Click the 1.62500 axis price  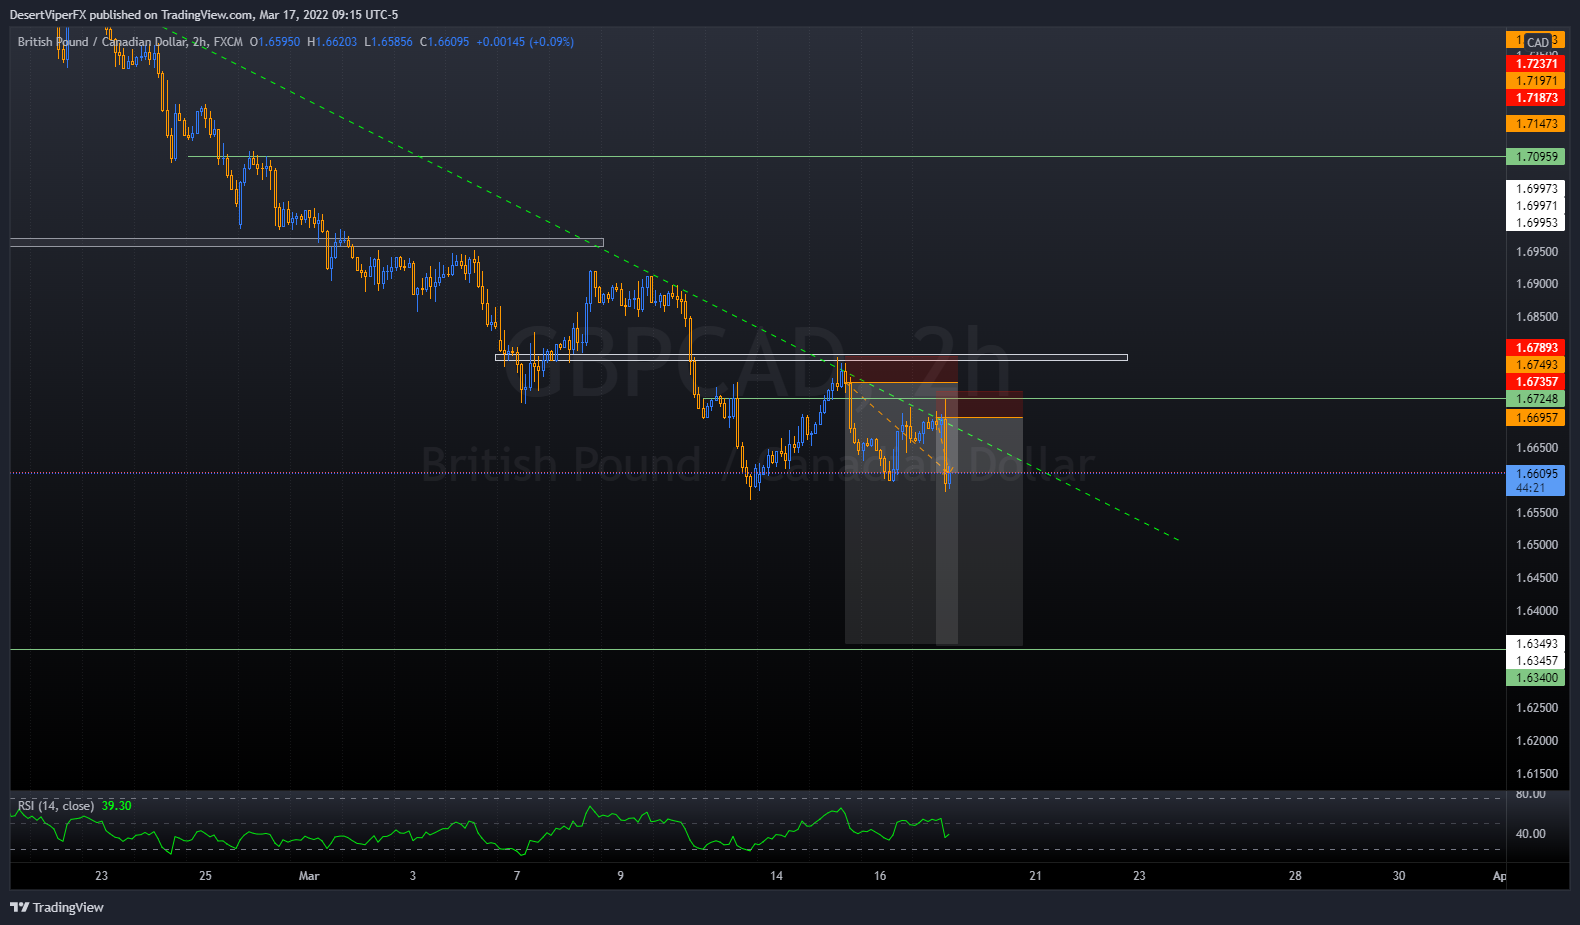pyautogui.click(x=1537, y=708)
